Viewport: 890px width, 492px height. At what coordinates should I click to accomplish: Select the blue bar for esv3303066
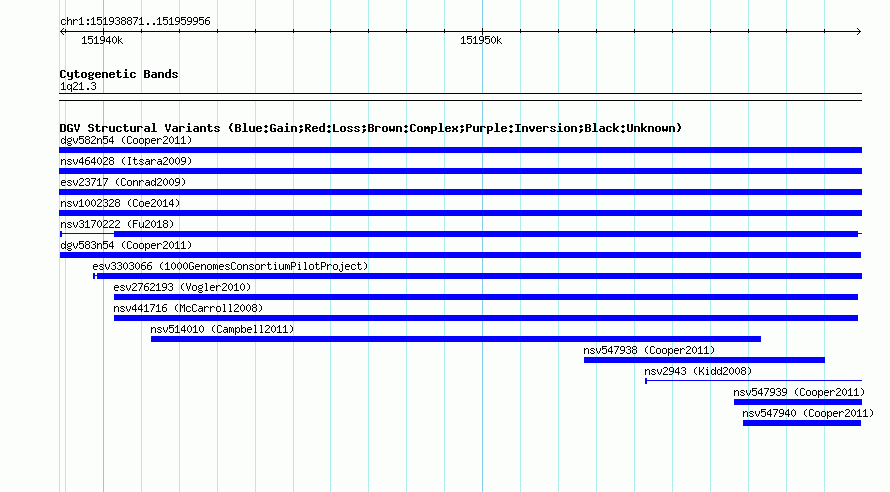point(478,276)
